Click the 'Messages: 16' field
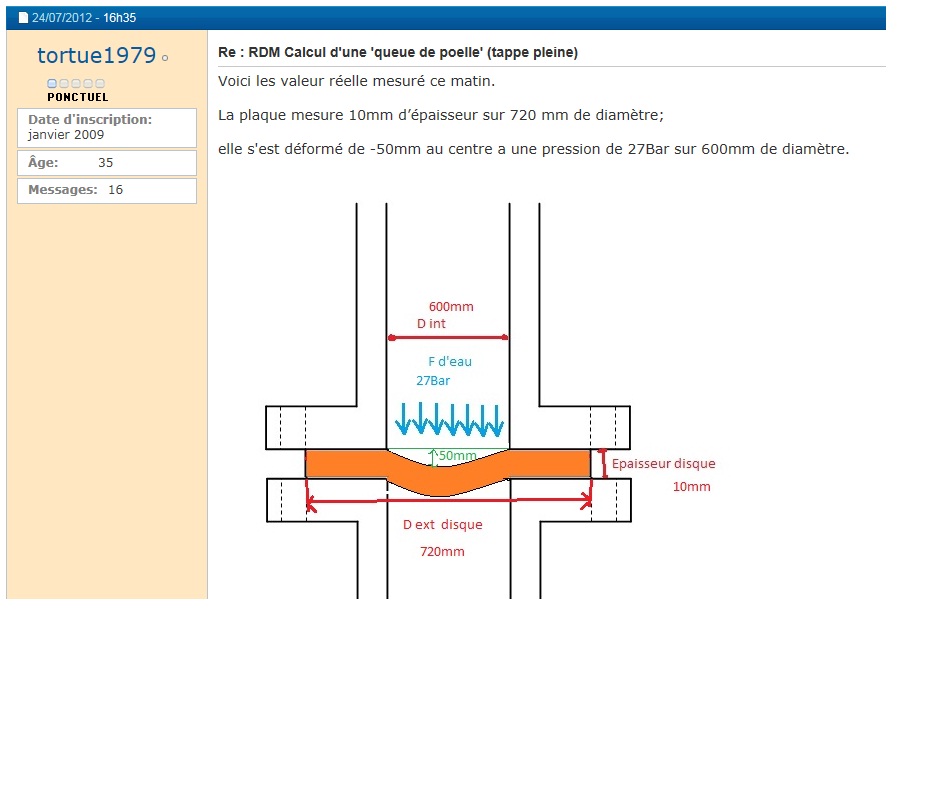 pos(107,190)
